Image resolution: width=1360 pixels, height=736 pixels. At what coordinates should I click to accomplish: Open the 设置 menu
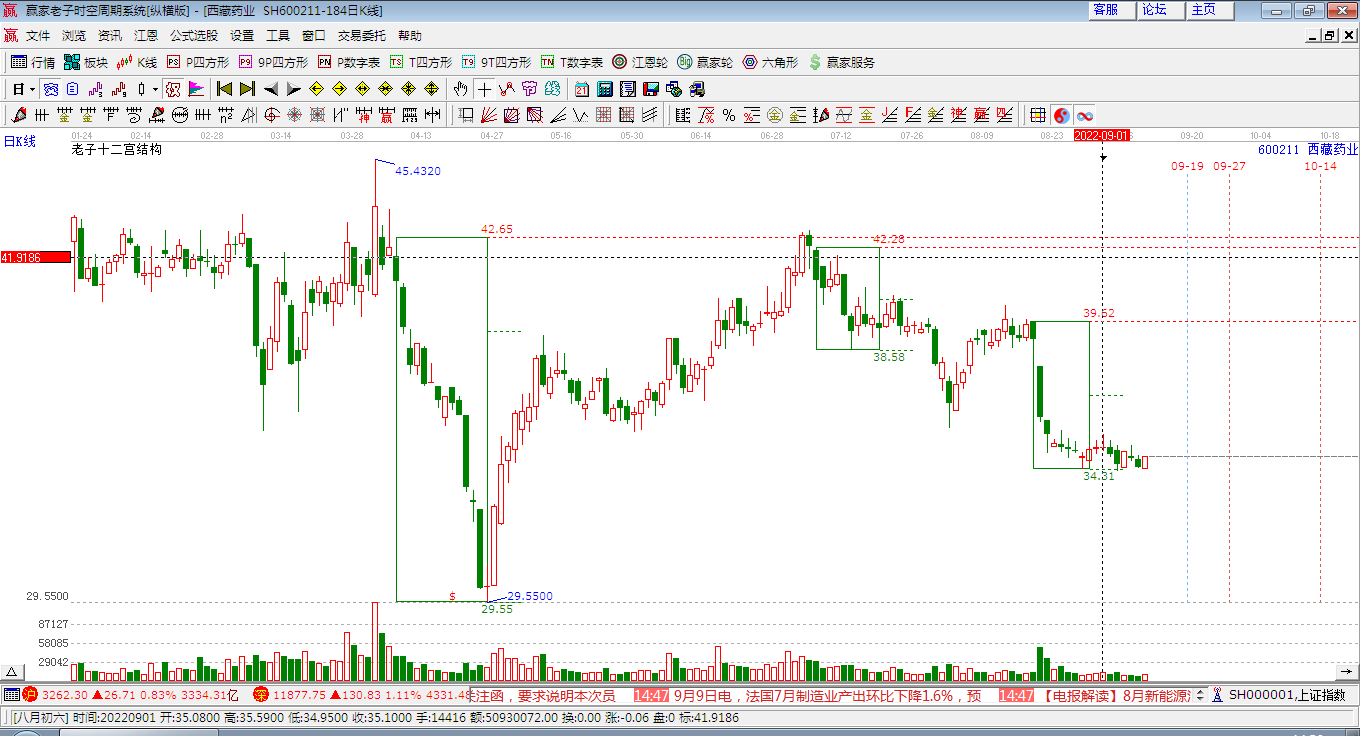click(242, 35)
